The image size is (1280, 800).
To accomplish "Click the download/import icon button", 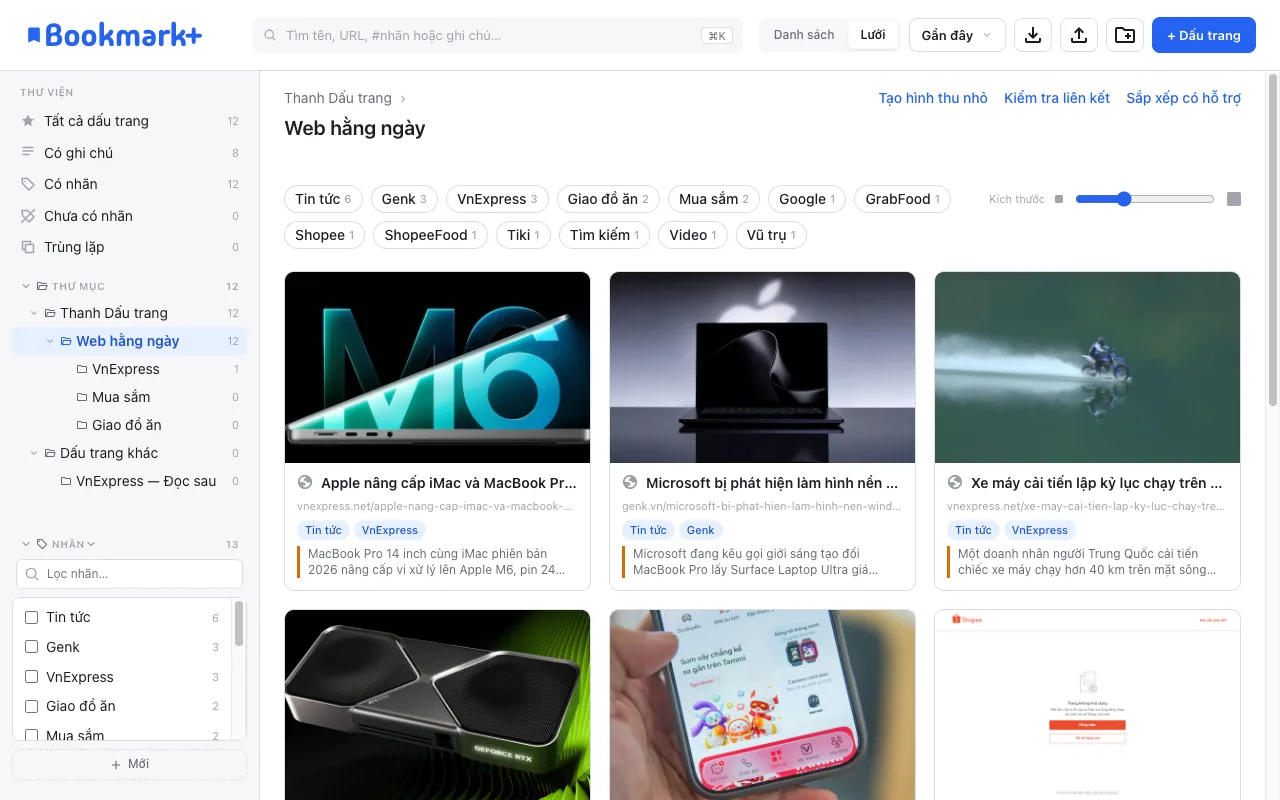I will click(1033, 35).
